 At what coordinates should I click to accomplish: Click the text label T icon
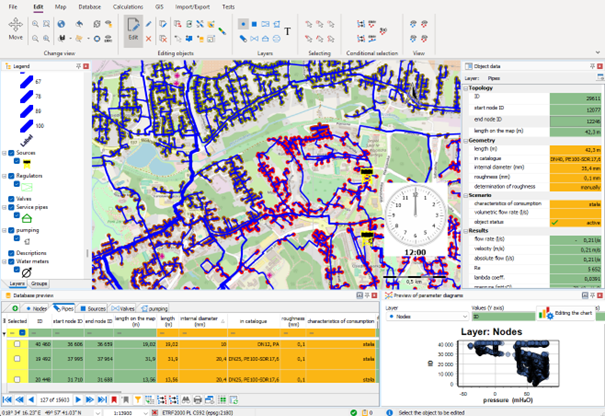click(287, 31)
